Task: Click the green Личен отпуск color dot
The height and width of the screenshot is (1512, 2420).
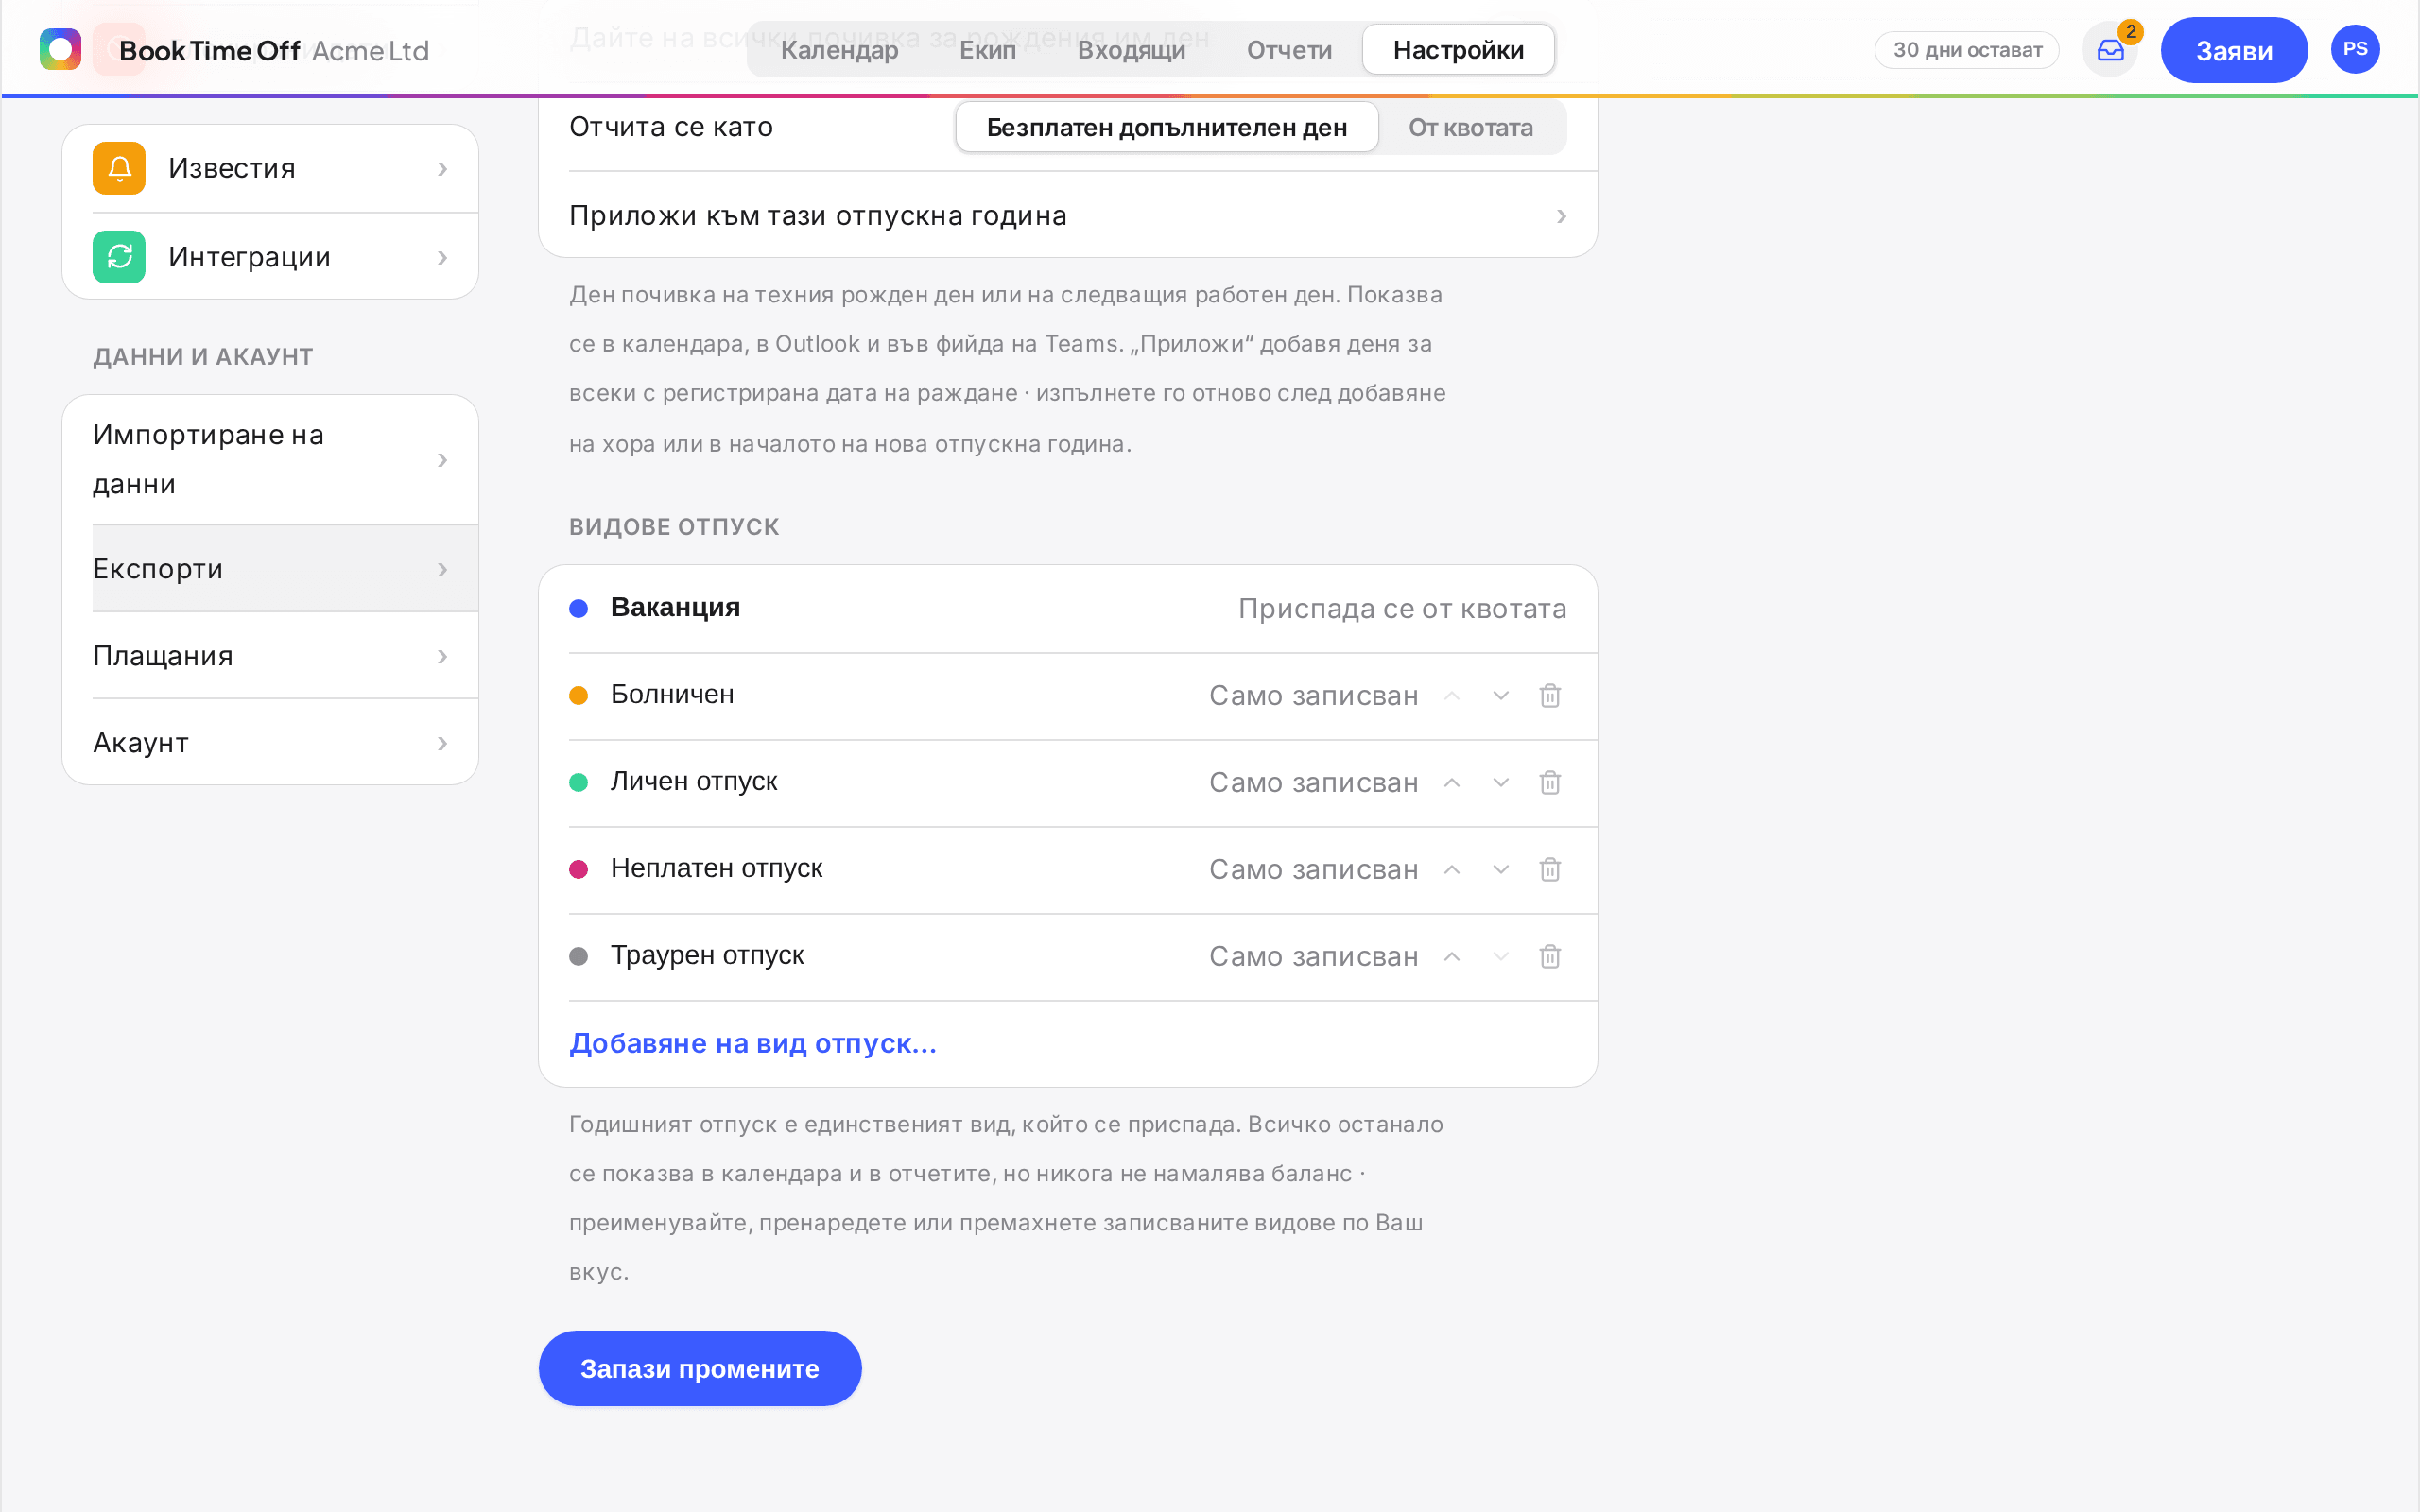Action: point(578,782)
